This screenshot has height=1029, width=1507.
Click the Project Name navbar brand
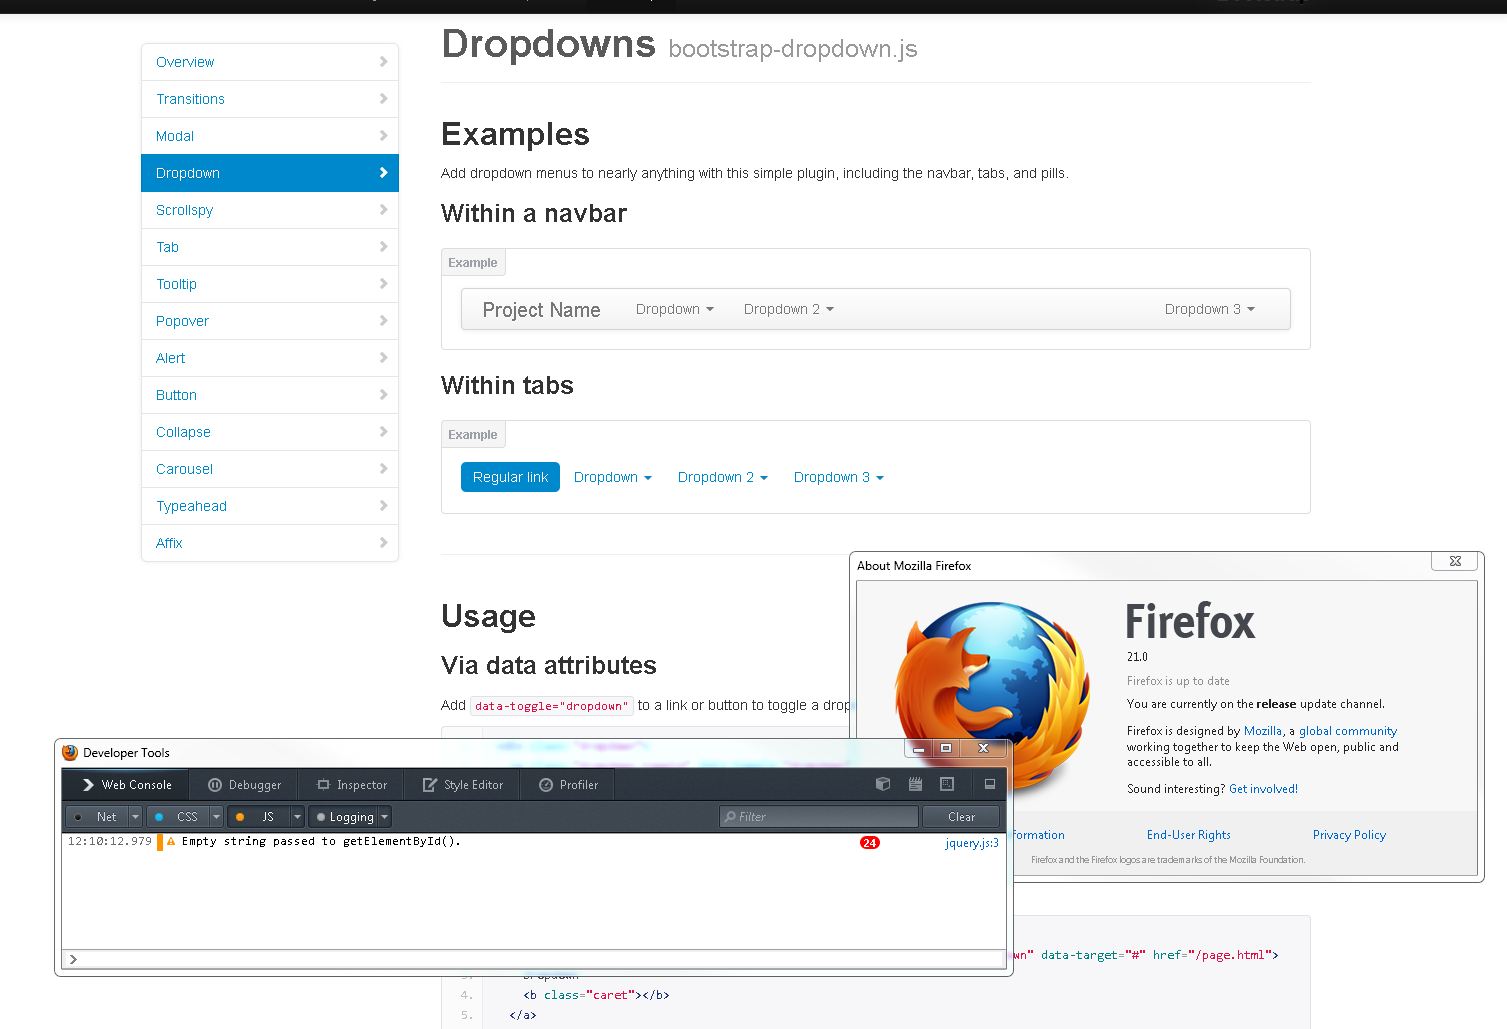[541, 310]
